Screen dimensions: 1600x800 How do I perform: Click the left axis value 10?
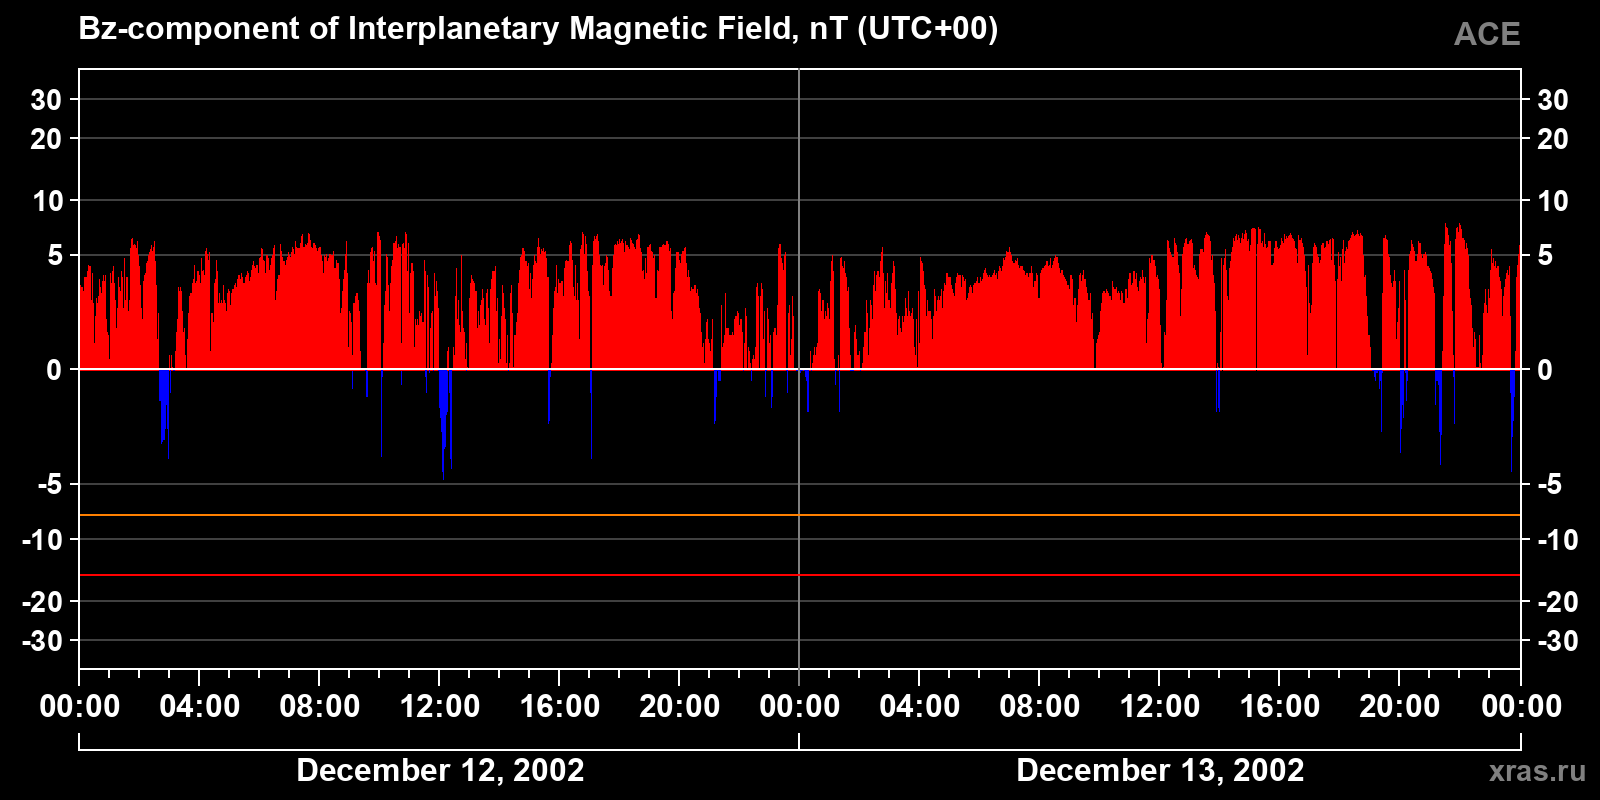(x=47, y=201)
